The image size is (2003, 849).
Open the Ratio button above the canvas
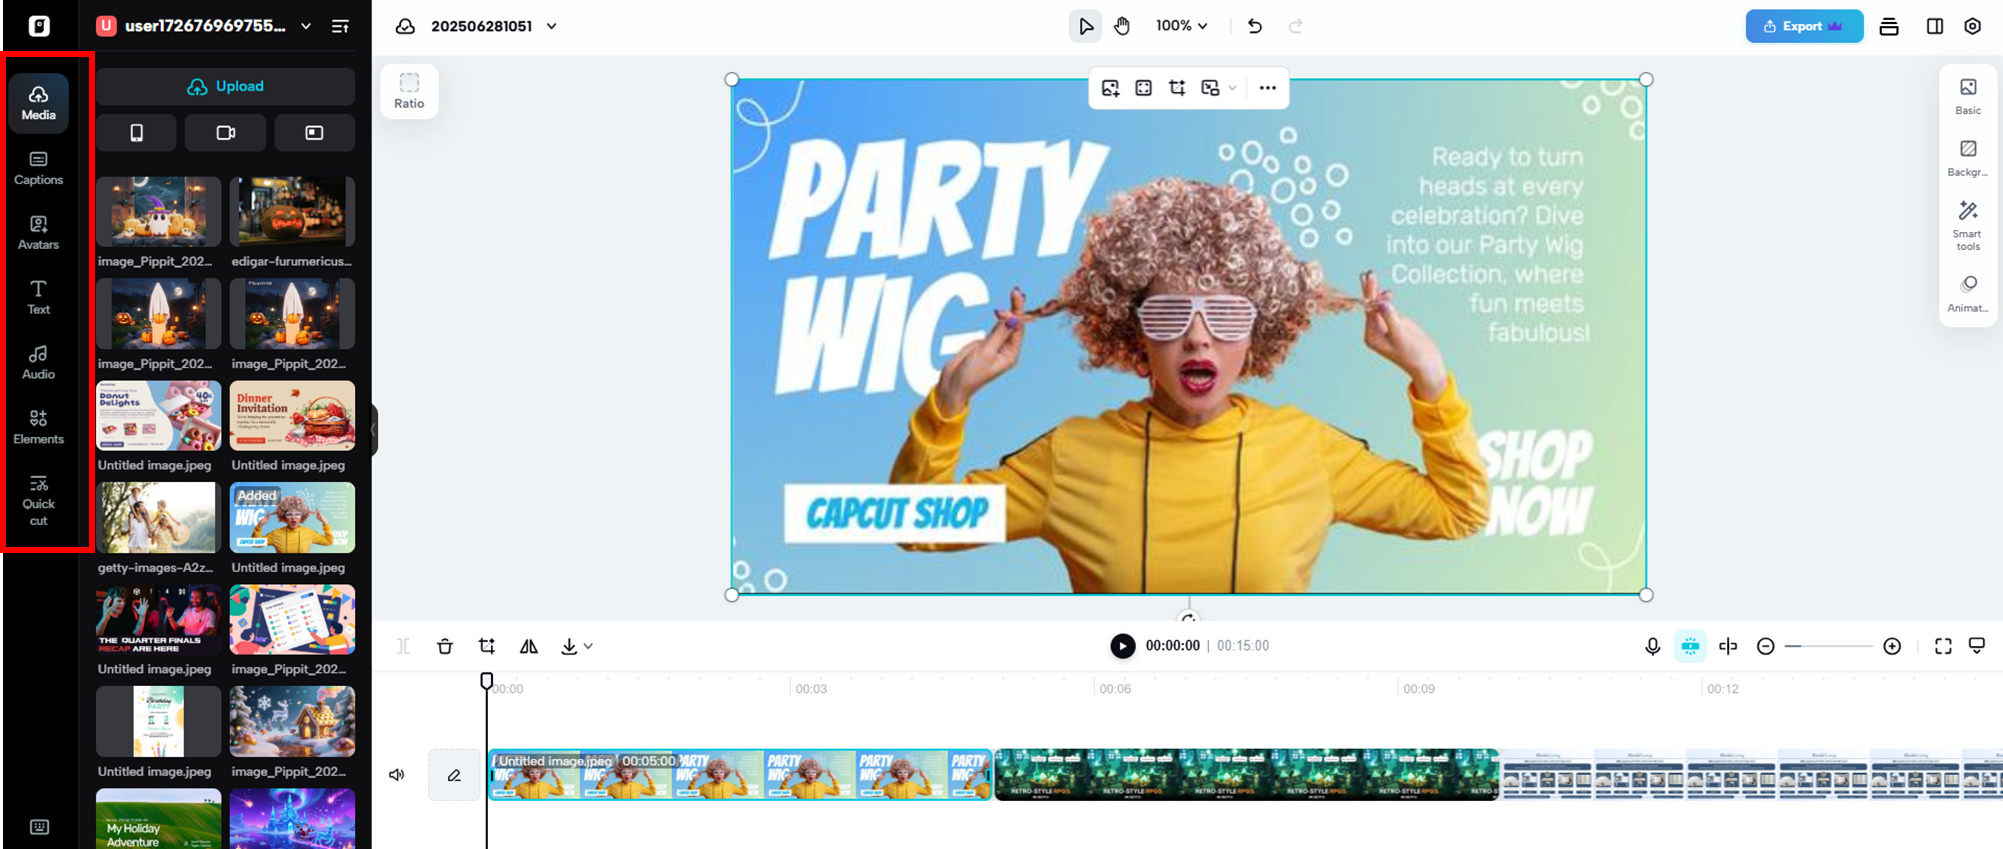point(409,91)
